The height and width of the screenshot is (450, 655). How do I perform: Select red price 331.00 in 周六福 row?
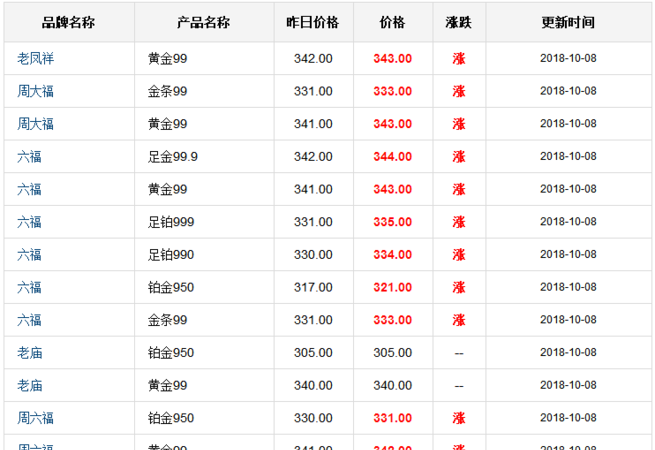(x=393, y=418)
